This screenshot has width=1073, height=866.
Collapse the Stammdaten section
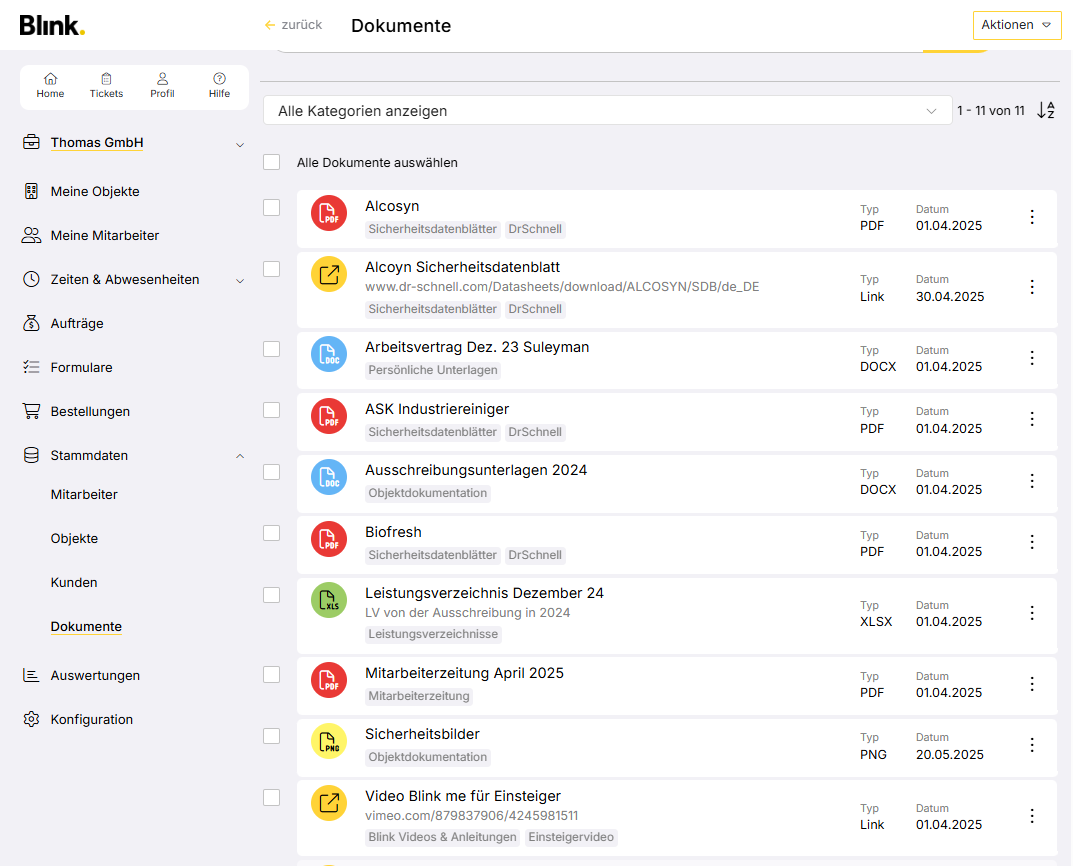coord(239,456)
